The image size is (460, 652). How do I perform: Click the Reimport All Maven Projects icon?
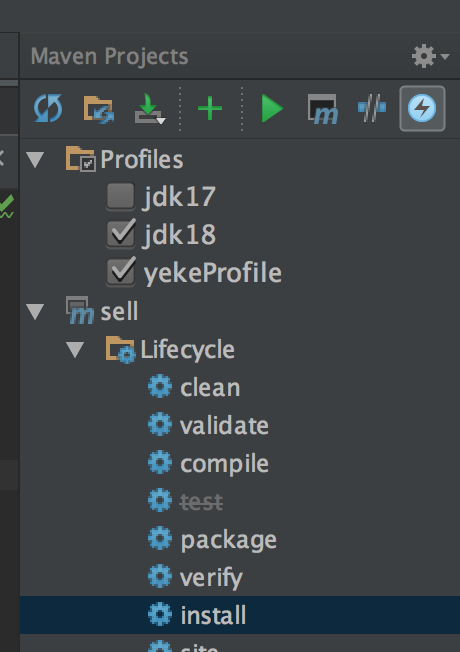pos(48,108)
